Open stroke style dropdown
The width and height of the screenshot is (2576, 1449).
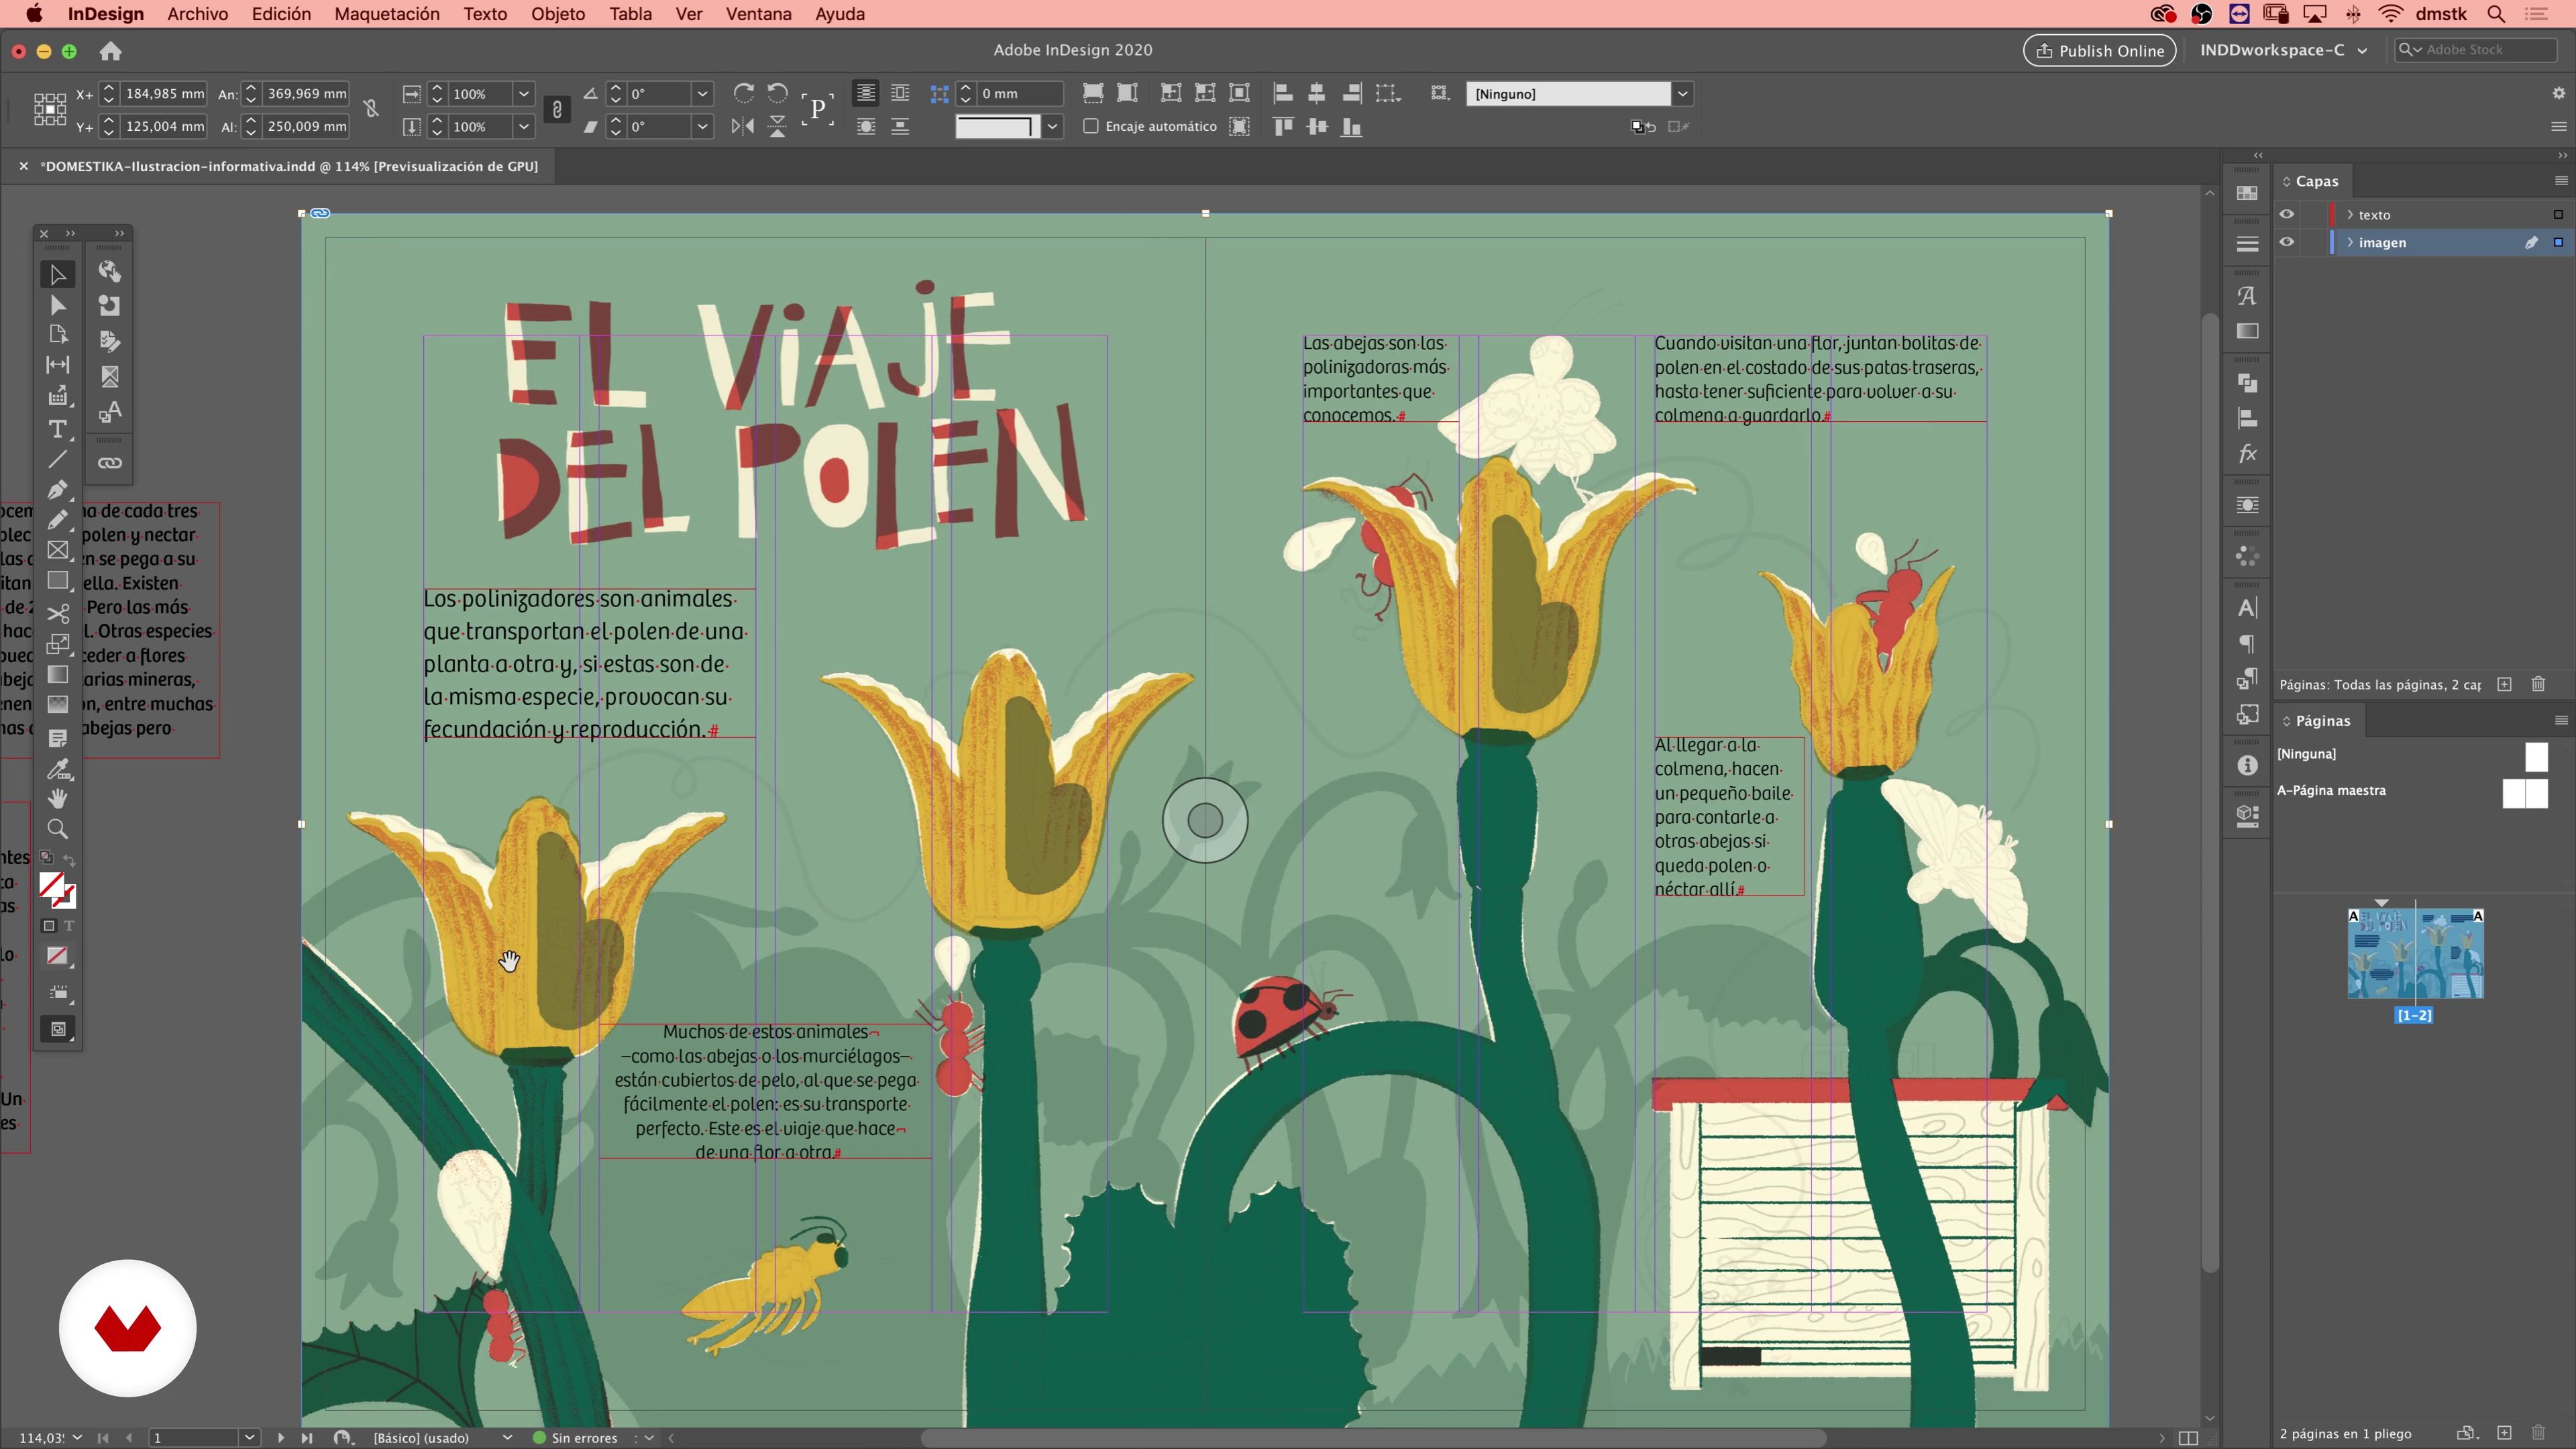point(1052,127)
